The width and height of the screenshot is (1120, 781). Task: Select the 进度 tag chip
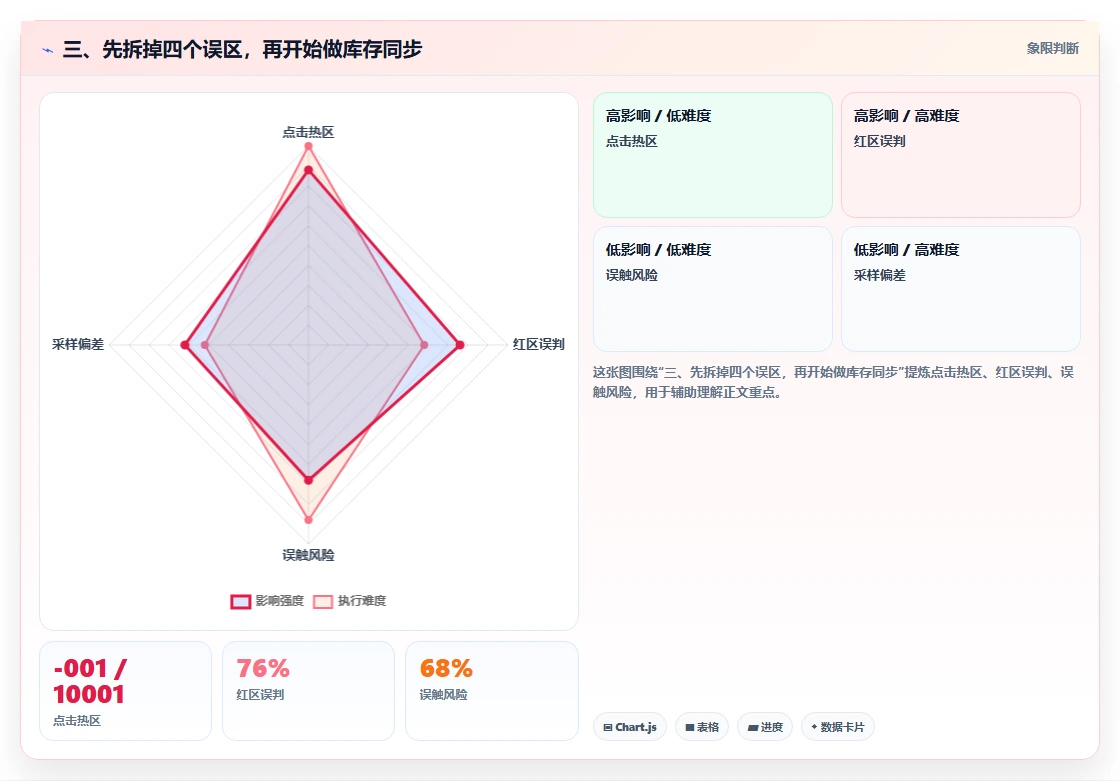click(764, 727)
